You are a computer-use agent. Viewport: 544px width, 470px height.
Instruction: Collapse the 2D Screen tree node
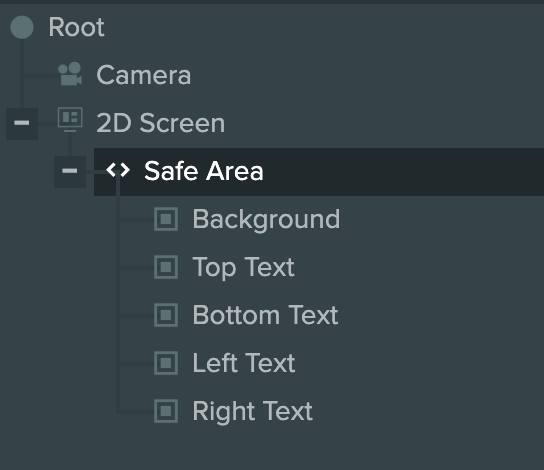coord(22,123)
